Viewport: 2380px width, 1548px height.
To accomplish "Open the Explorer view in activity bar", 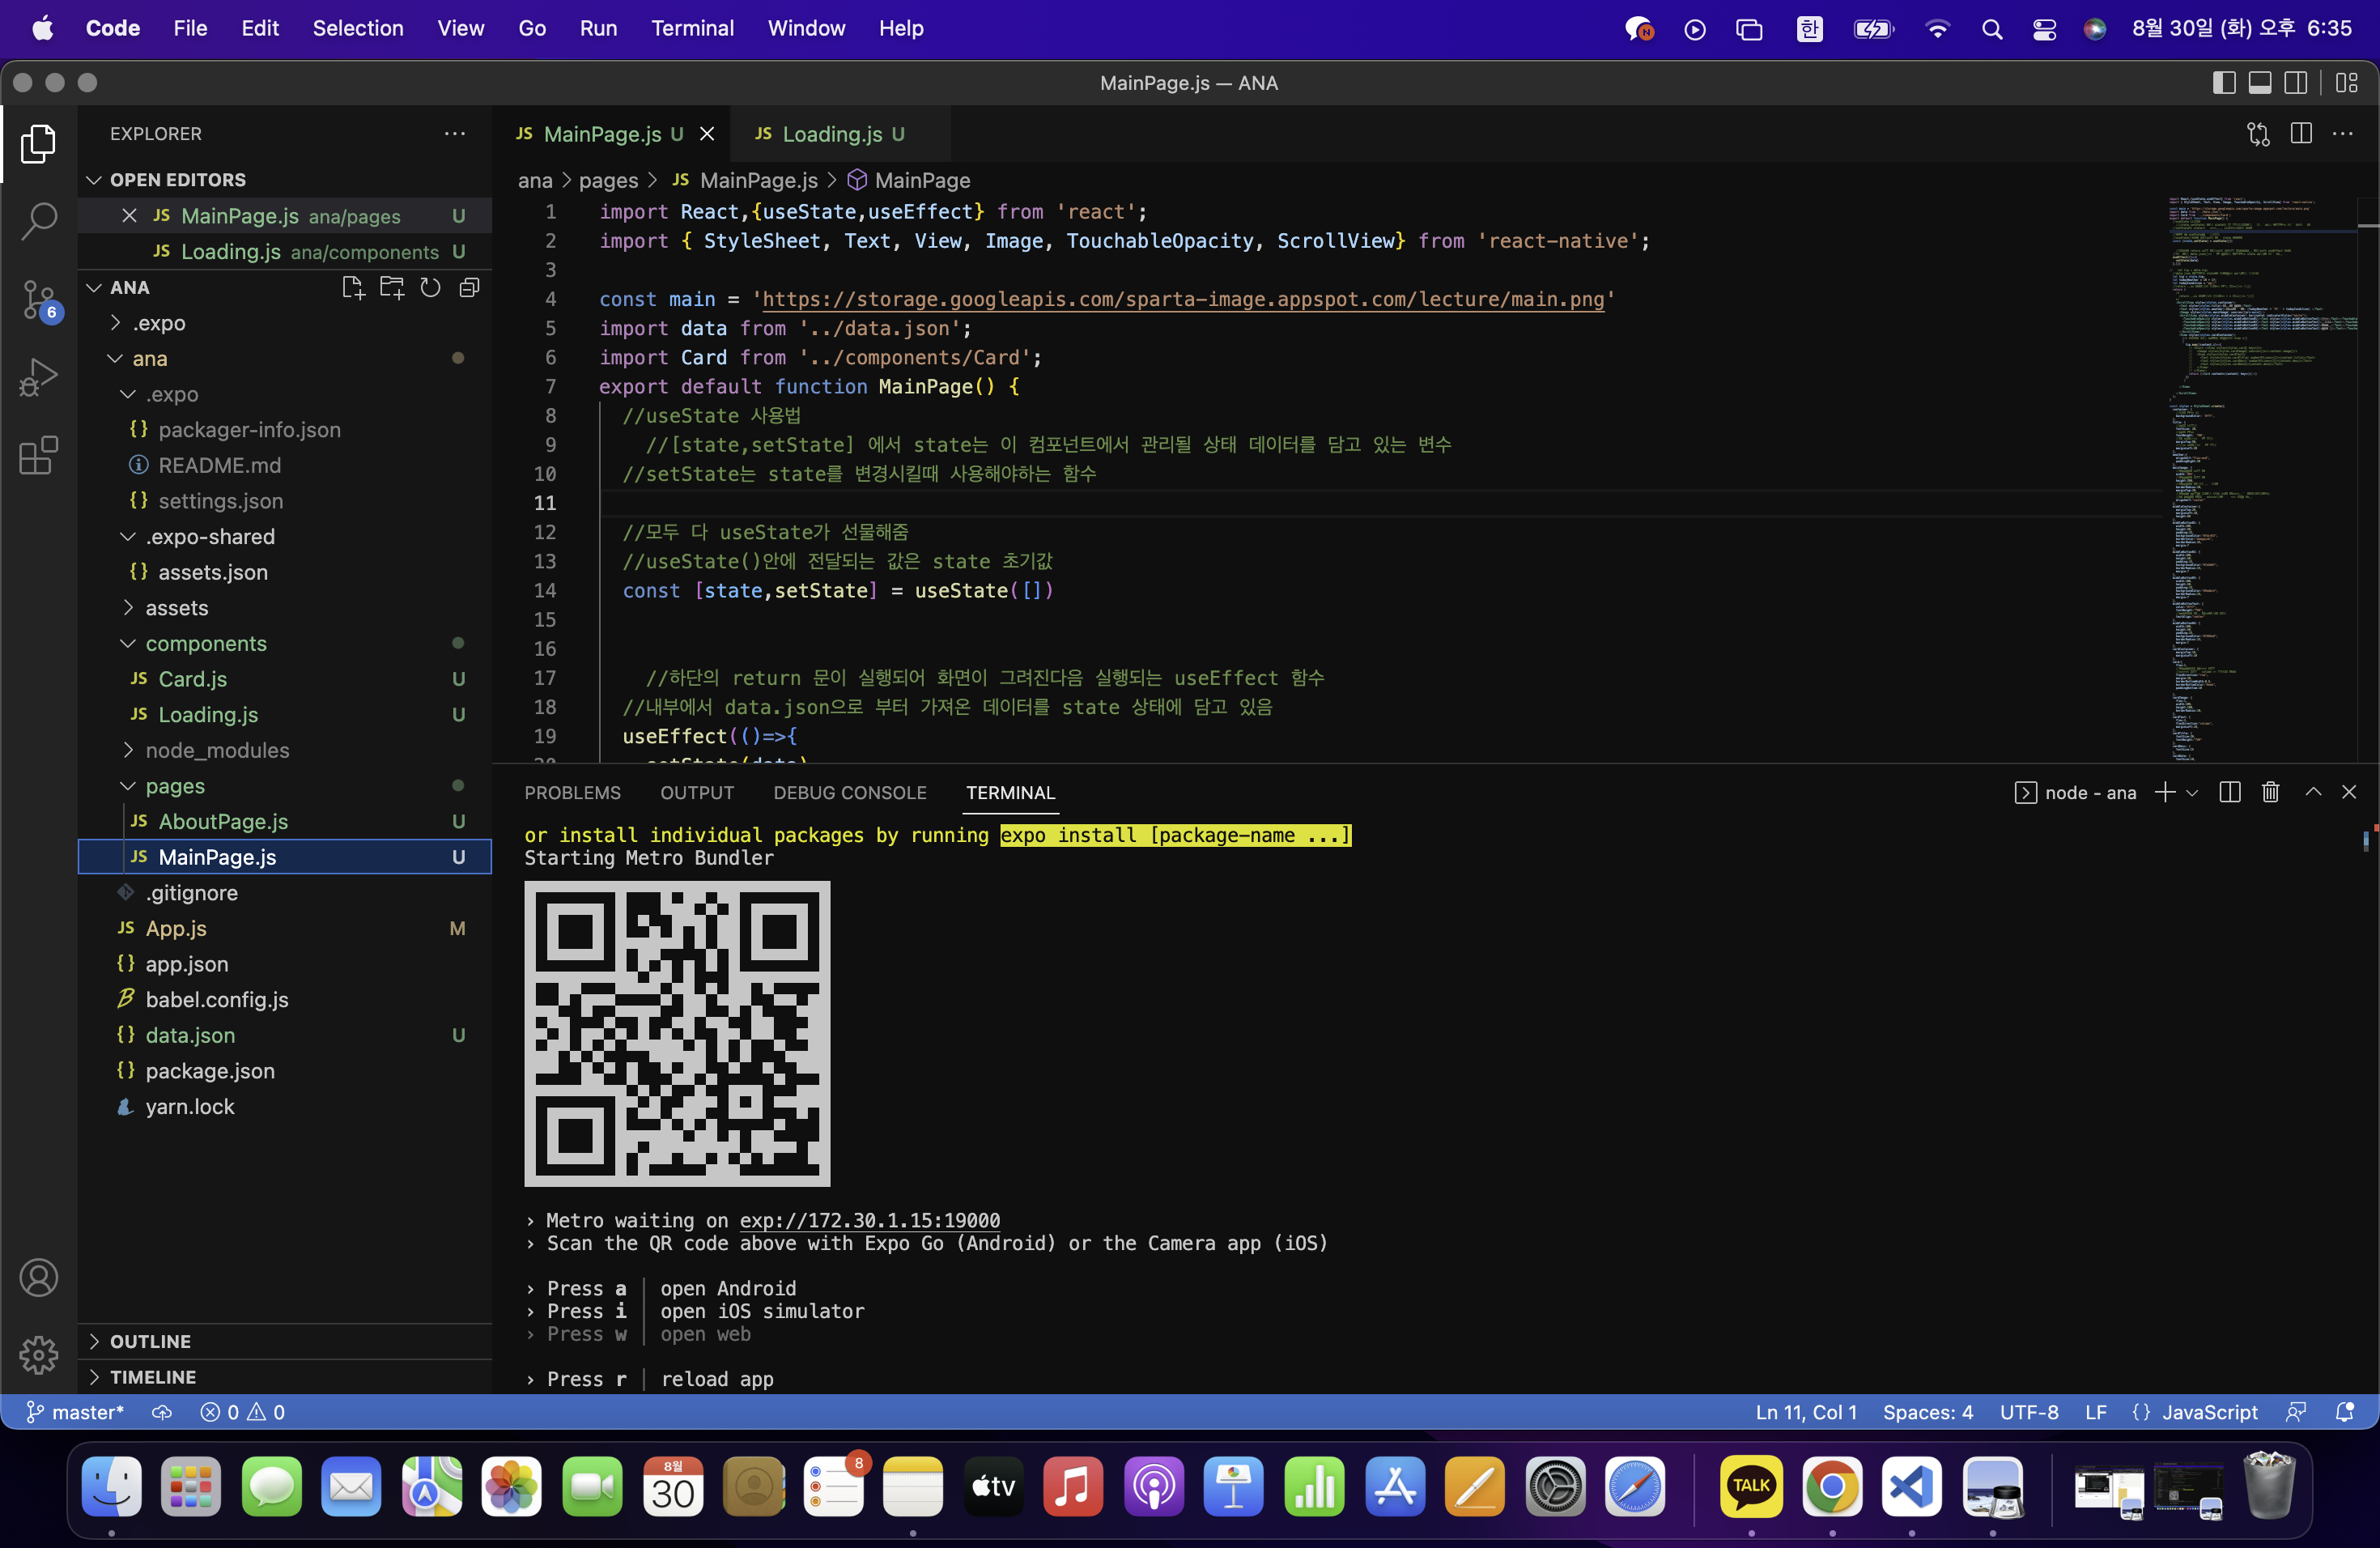I will (x=38, y=144).
